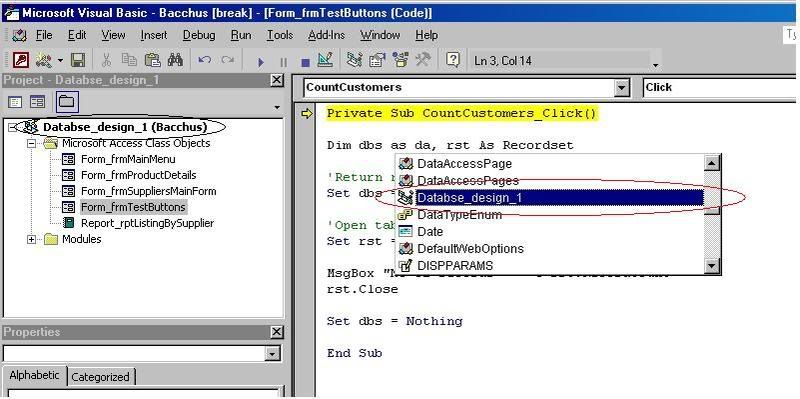This screenshot has width=800, height=399.
Task: Click autocomplete list scroll up arrow
Action: (711, 163)
